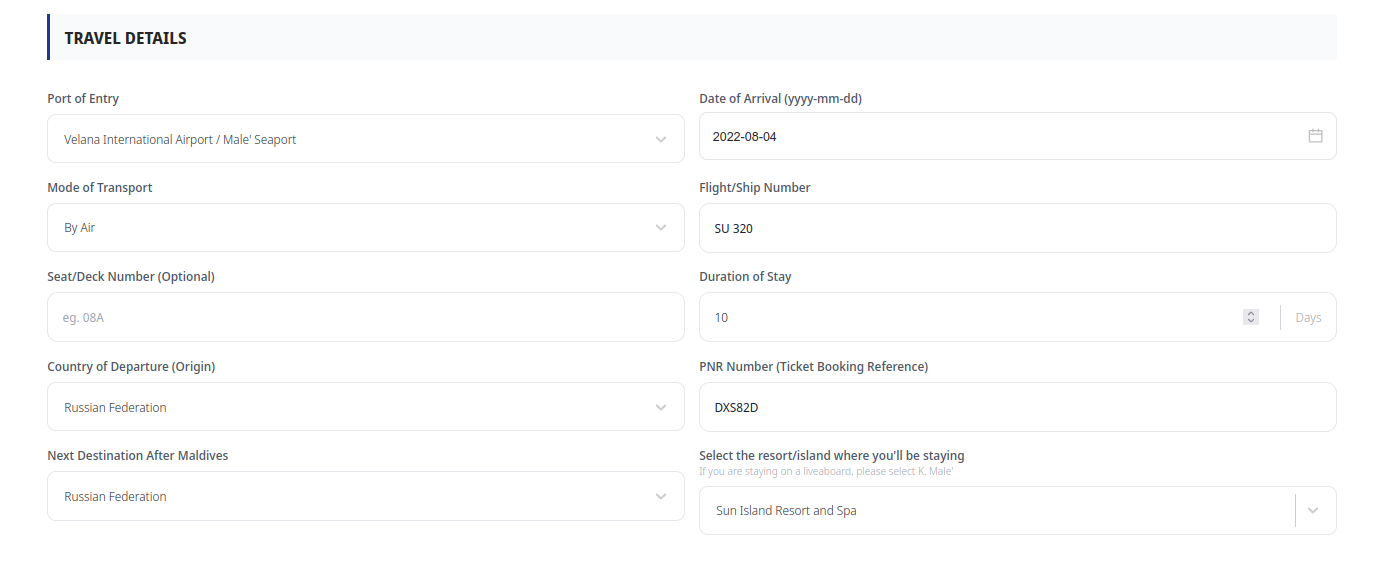Select the 'Velana International Airport / Male' Seaport' value
The height and width of the screenshot is (561, 1376).
coord(180,140)
